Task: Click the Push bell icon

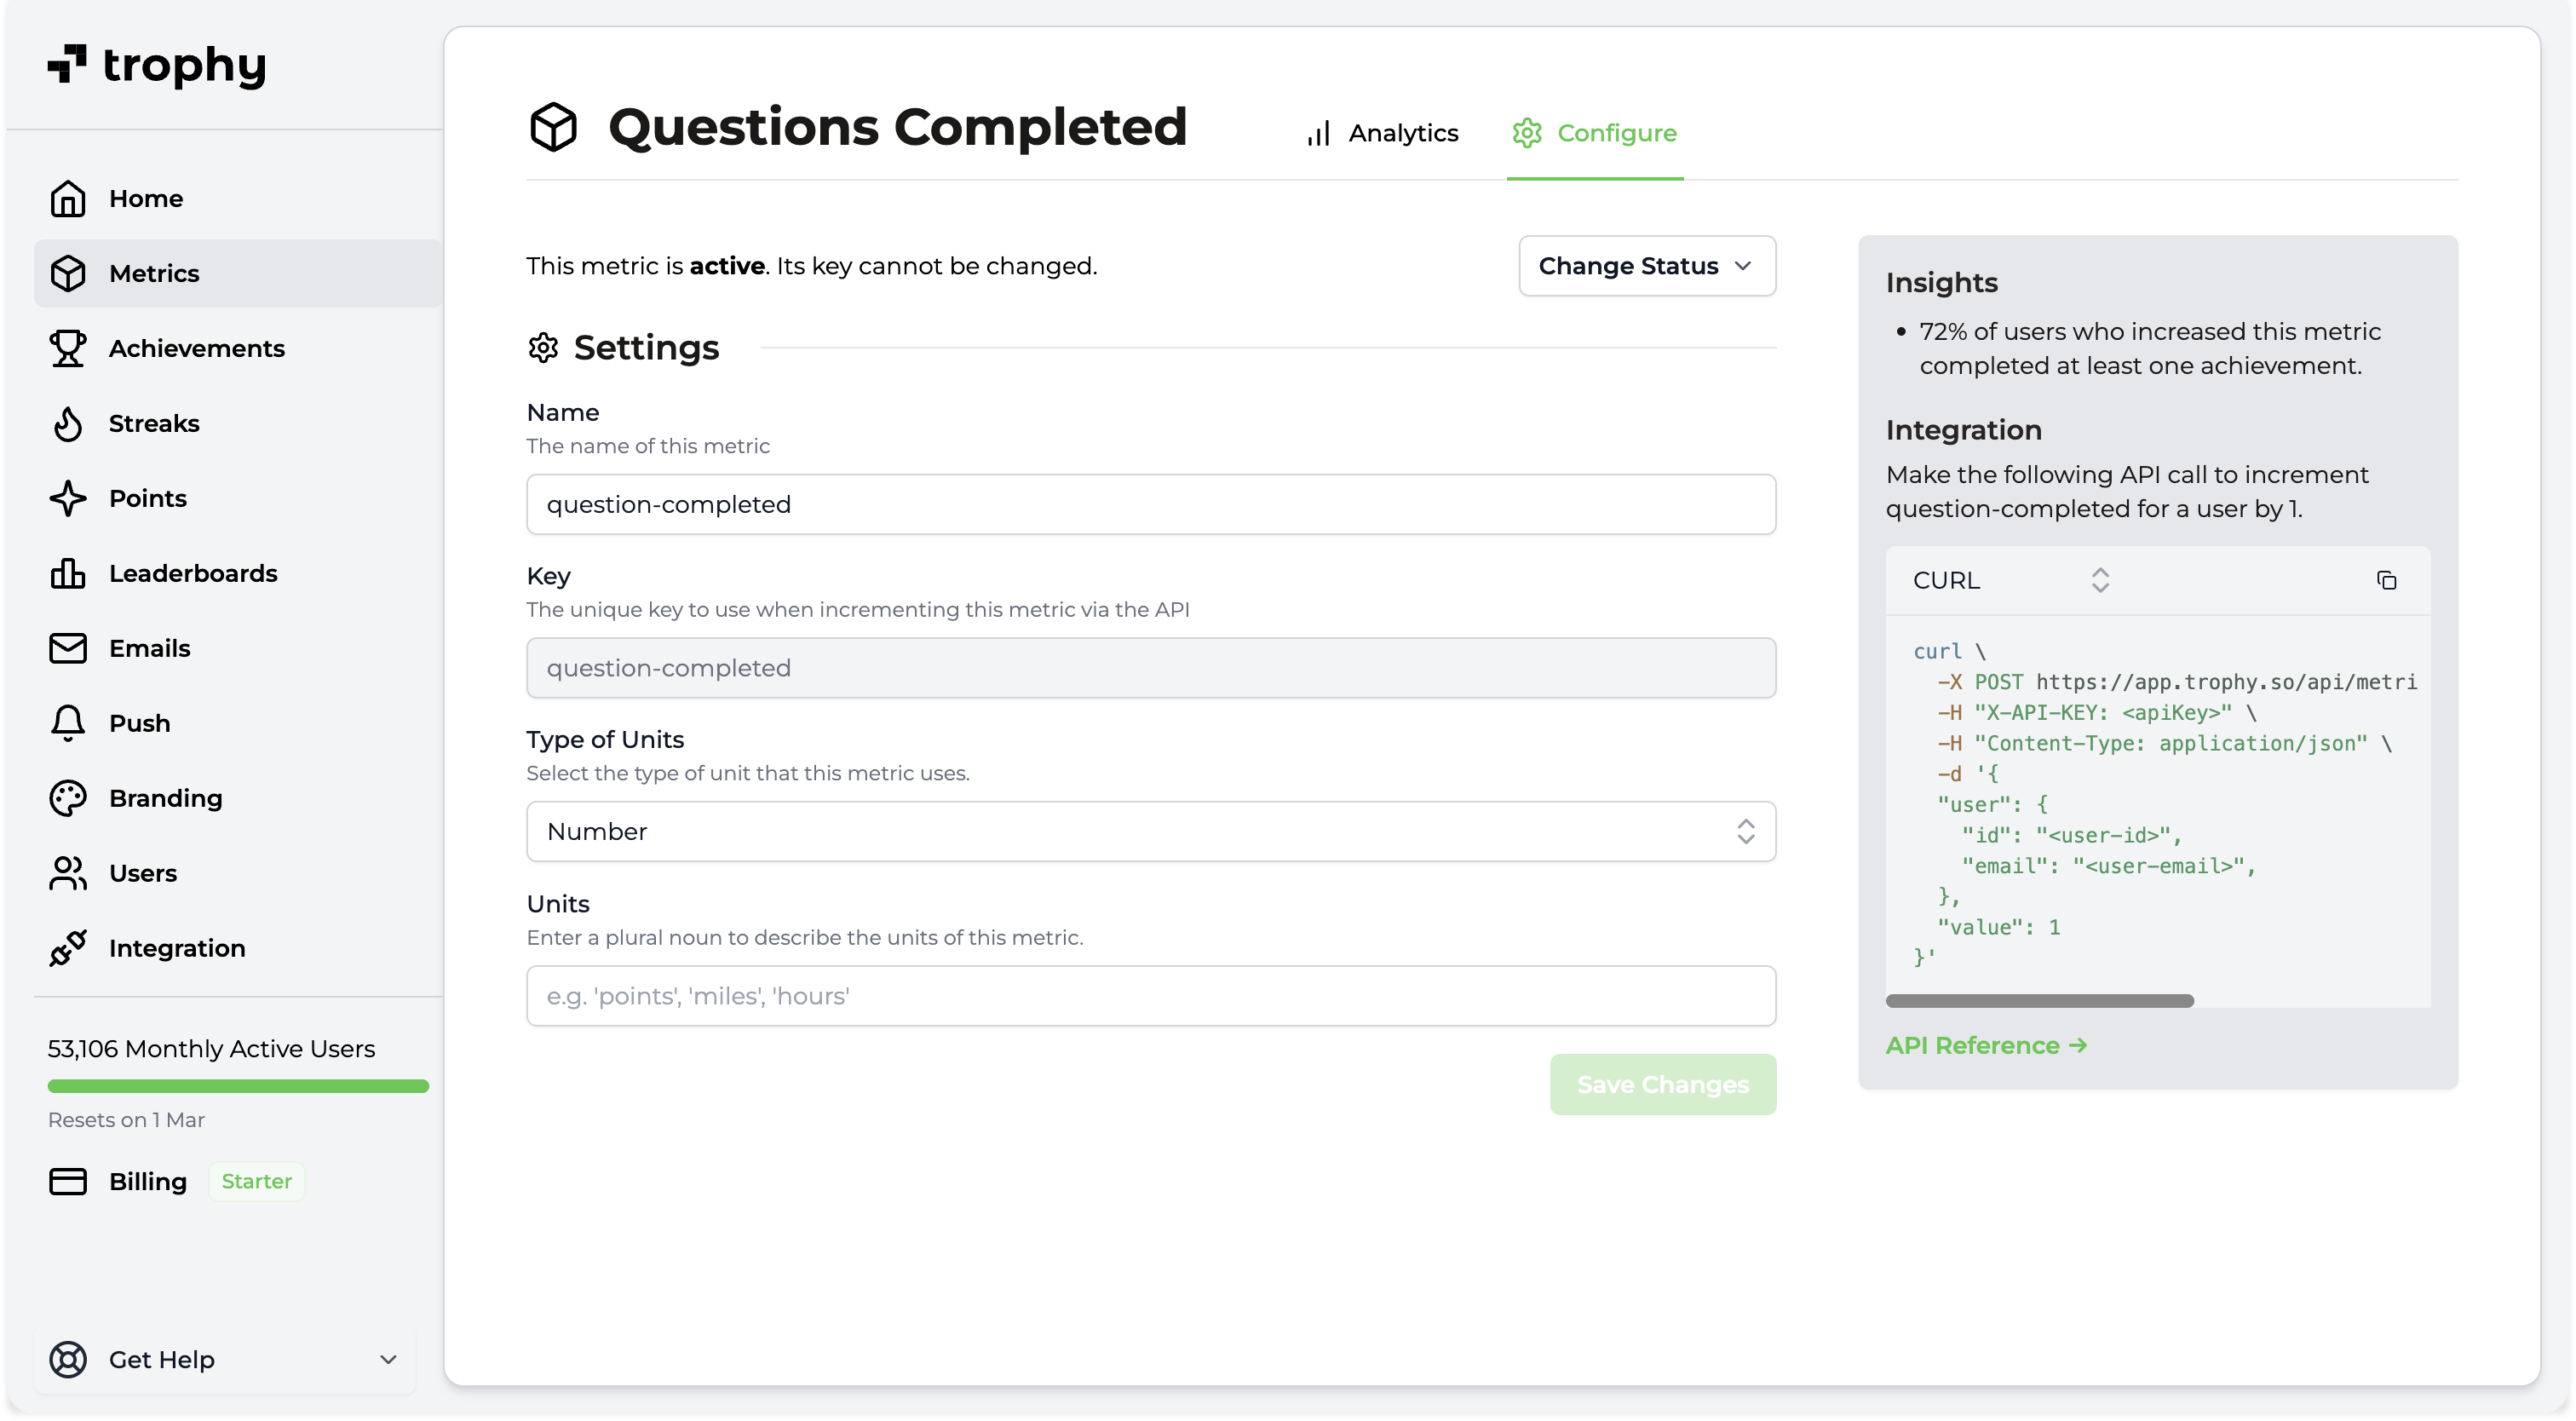Action: [67, 723]
